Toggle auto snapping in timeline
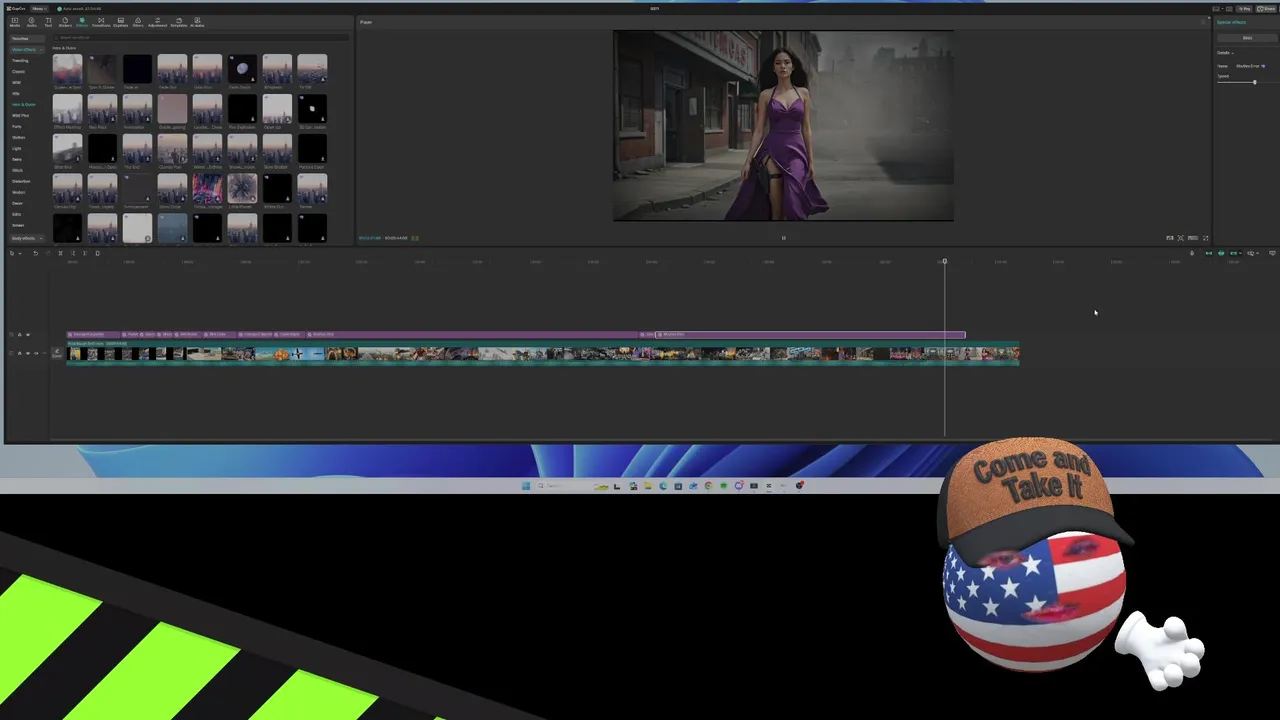 point(1221,253)
